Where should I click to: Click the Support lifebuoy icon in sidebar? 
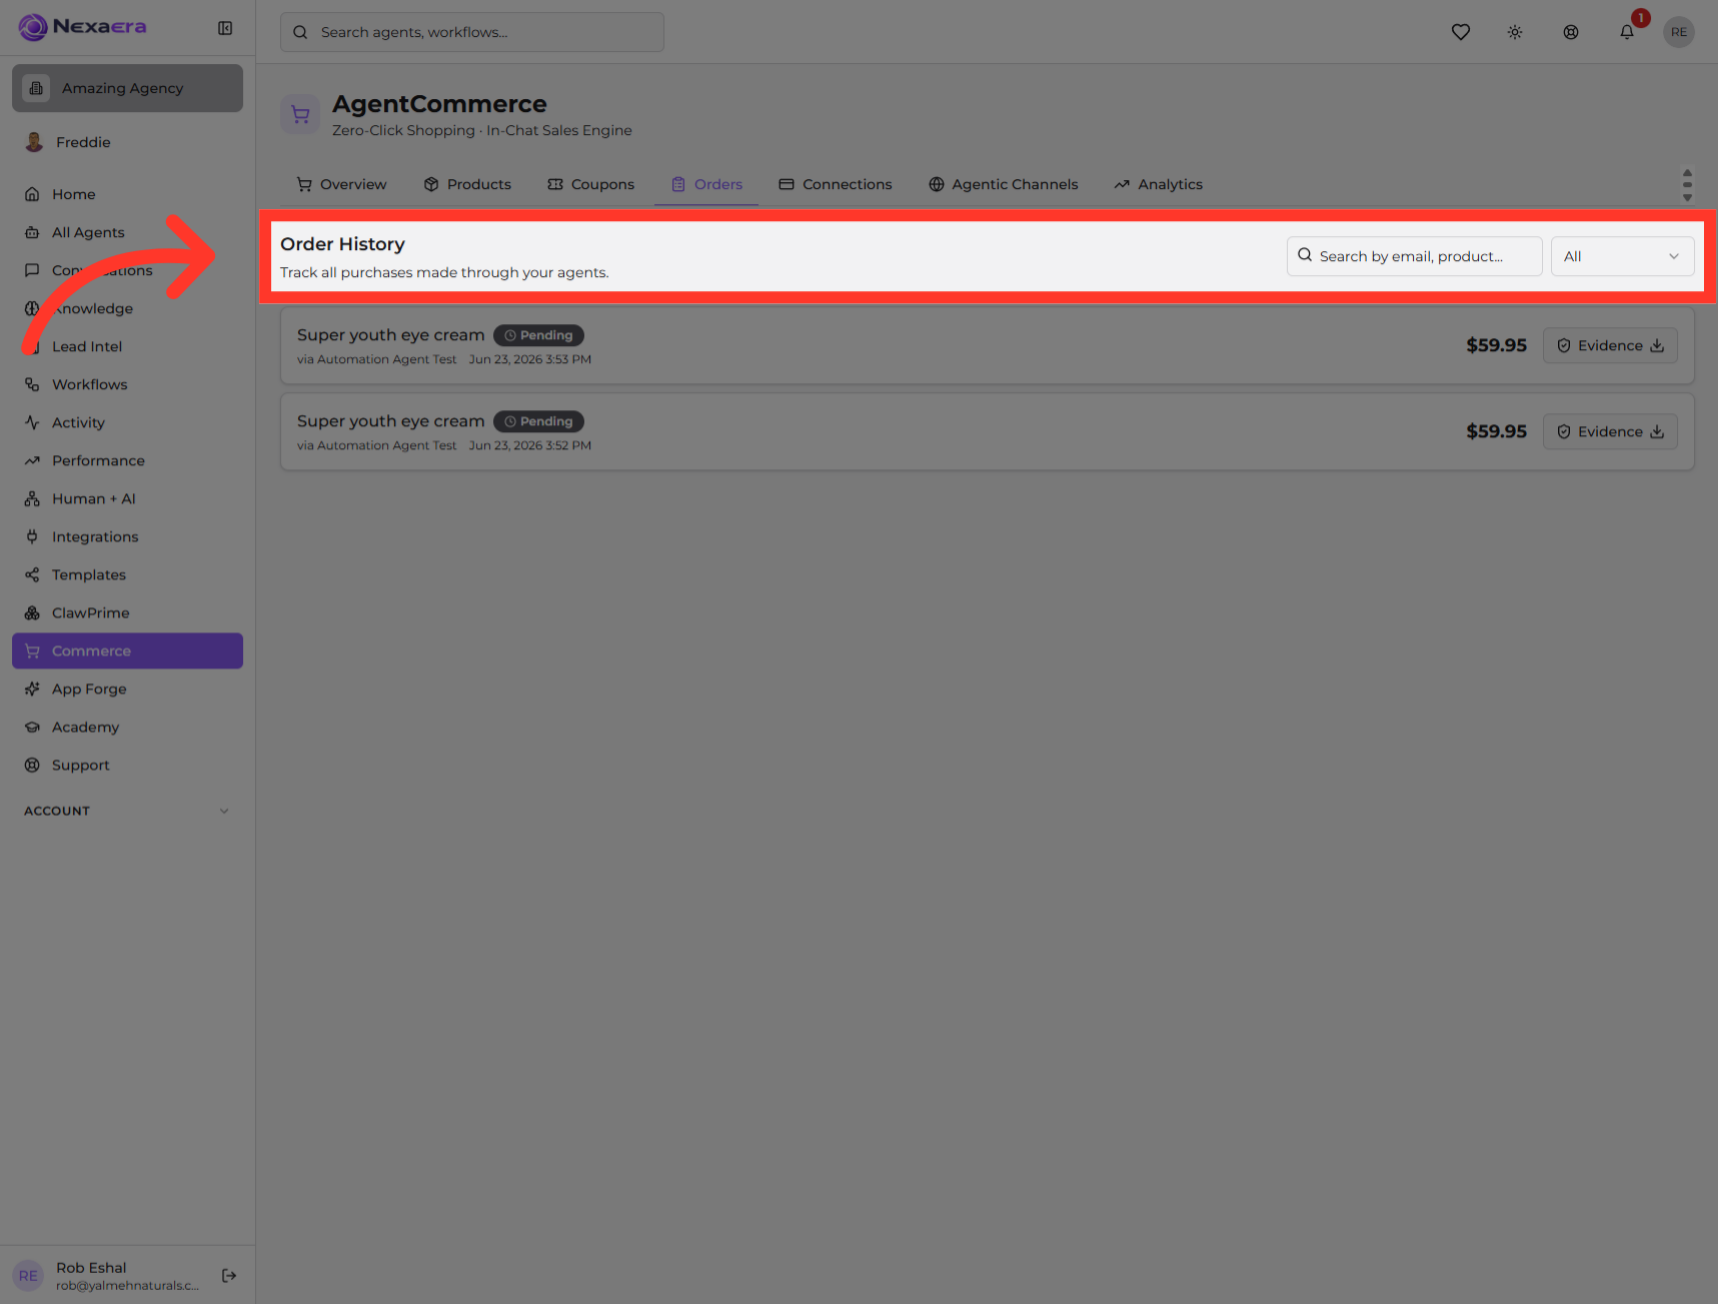coord(32,764)
